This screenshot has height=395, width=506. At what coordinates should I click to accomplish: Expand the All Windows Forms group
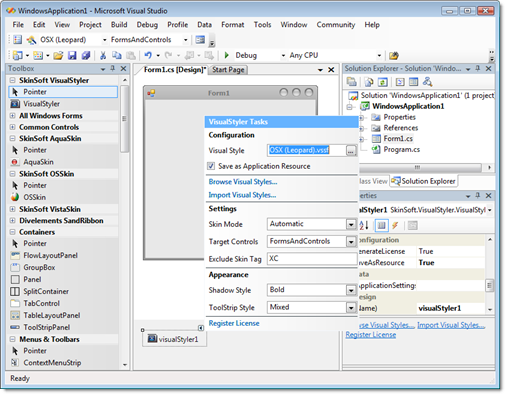[x=12, y=116]
